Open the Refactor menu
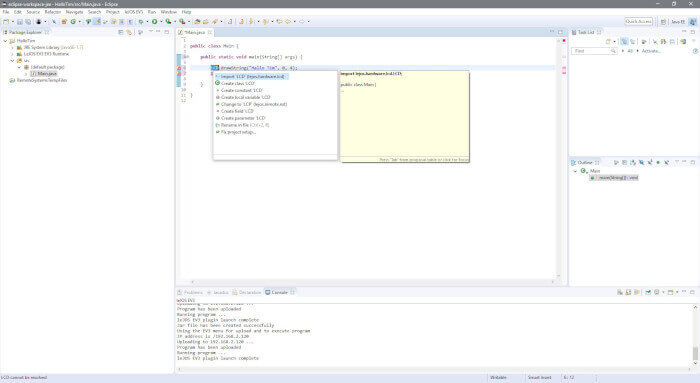 pos(53,12)
